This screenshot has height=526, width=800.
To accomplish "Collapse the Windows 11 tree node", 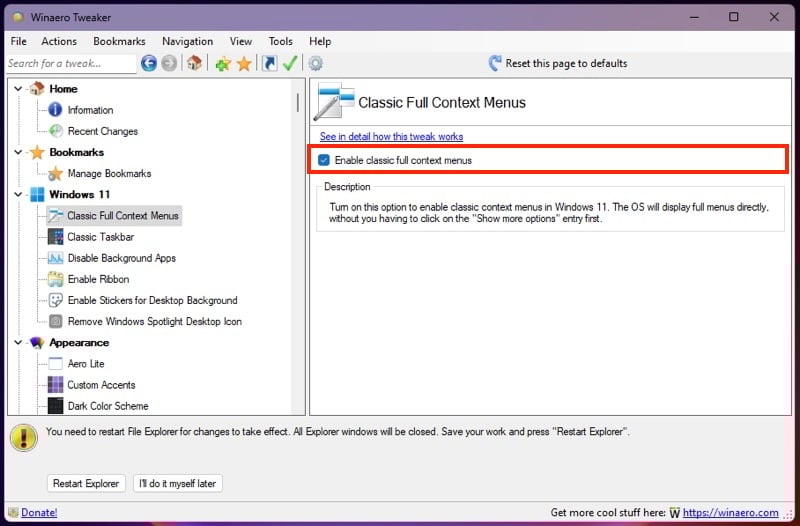I will (x=18, y=194).
